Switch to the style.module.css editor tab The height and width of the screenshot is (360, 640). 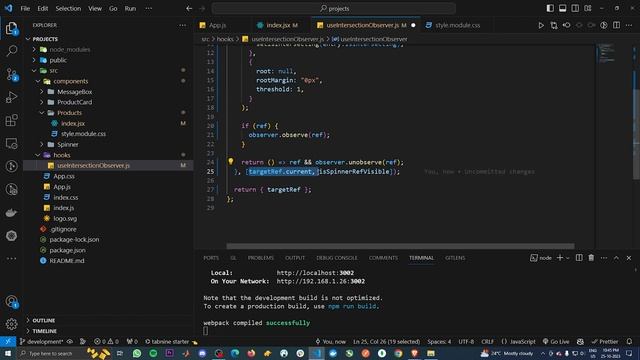point(457,25)
